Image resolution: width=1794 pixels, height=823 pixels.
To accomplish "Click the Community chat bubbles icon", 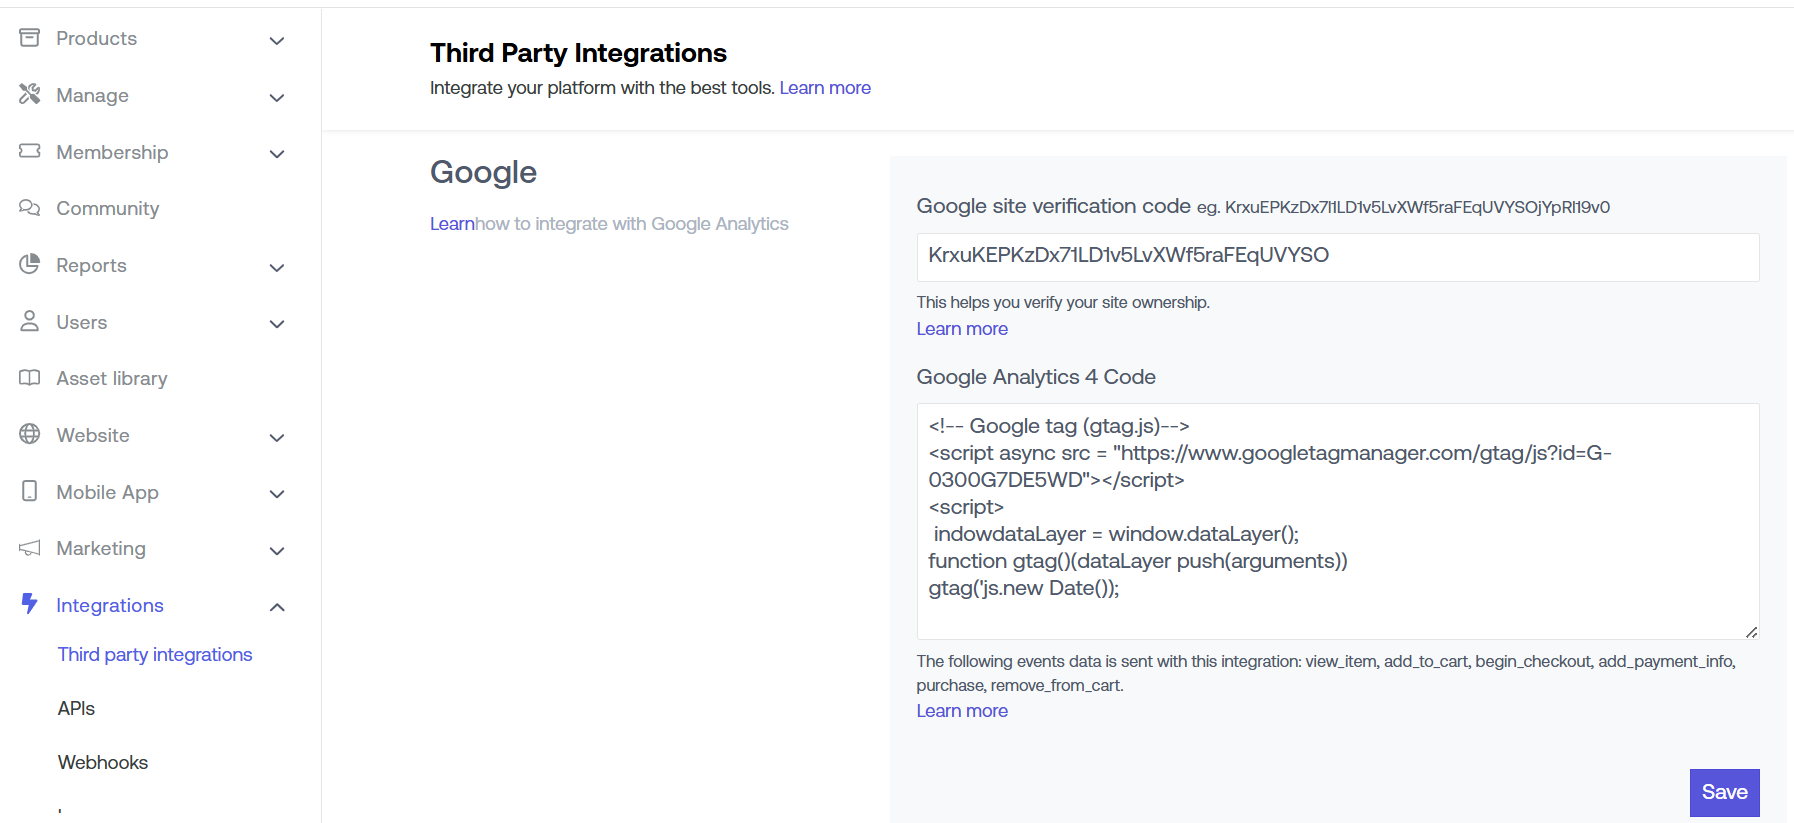I will click(x=30, y=208).
